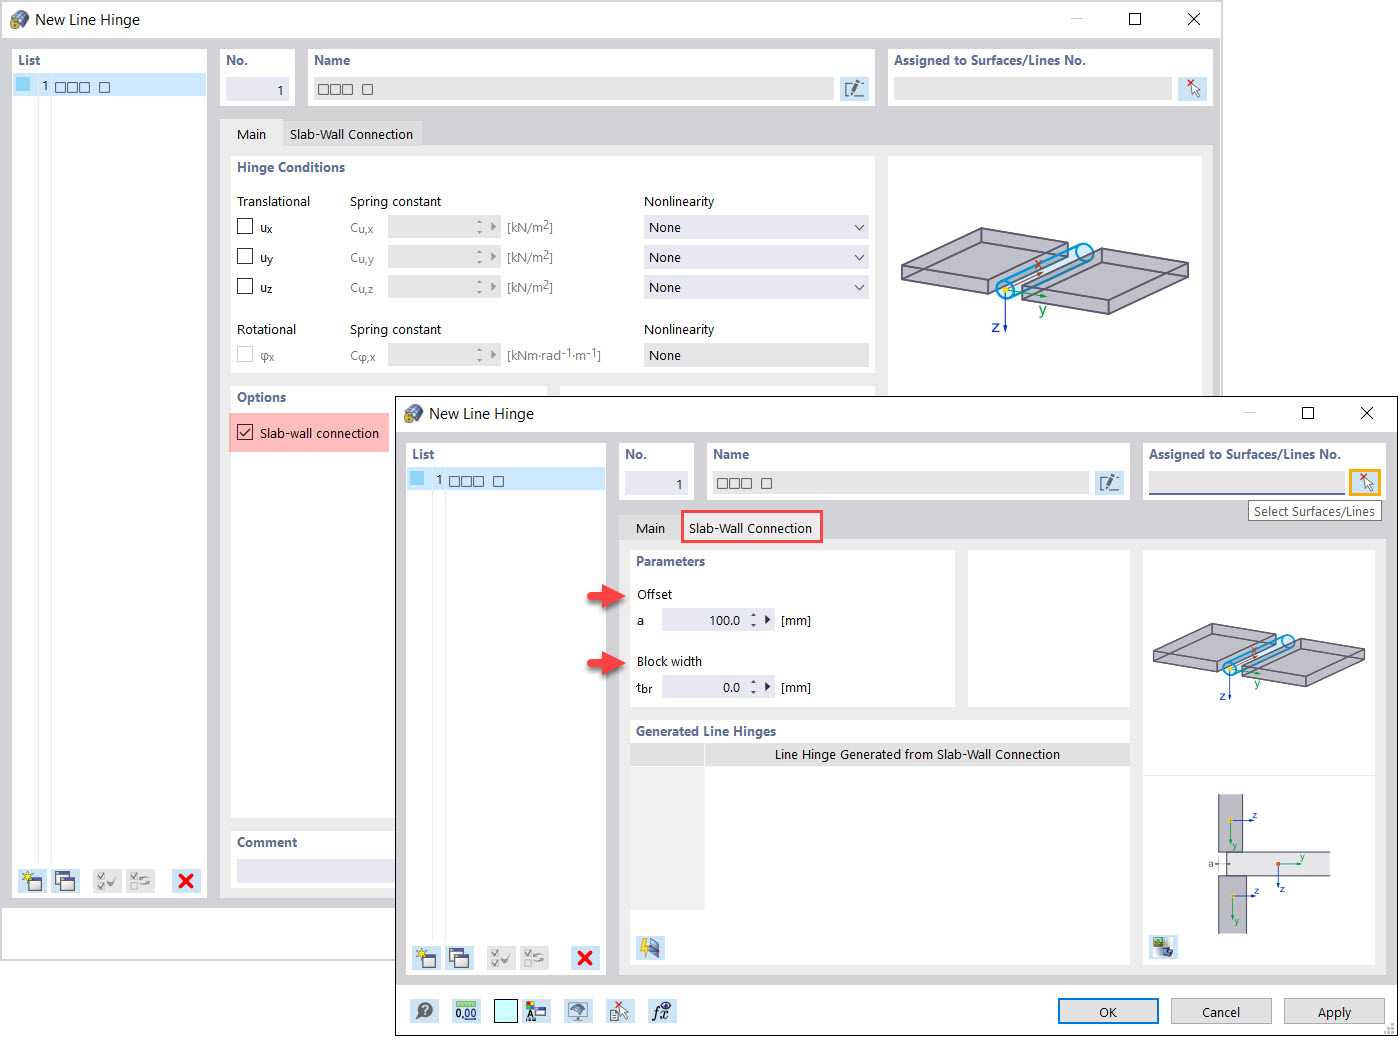Switch to the Main tab in the back dialog
This screenshot has width=1400, height=1050.
point(252,134)
